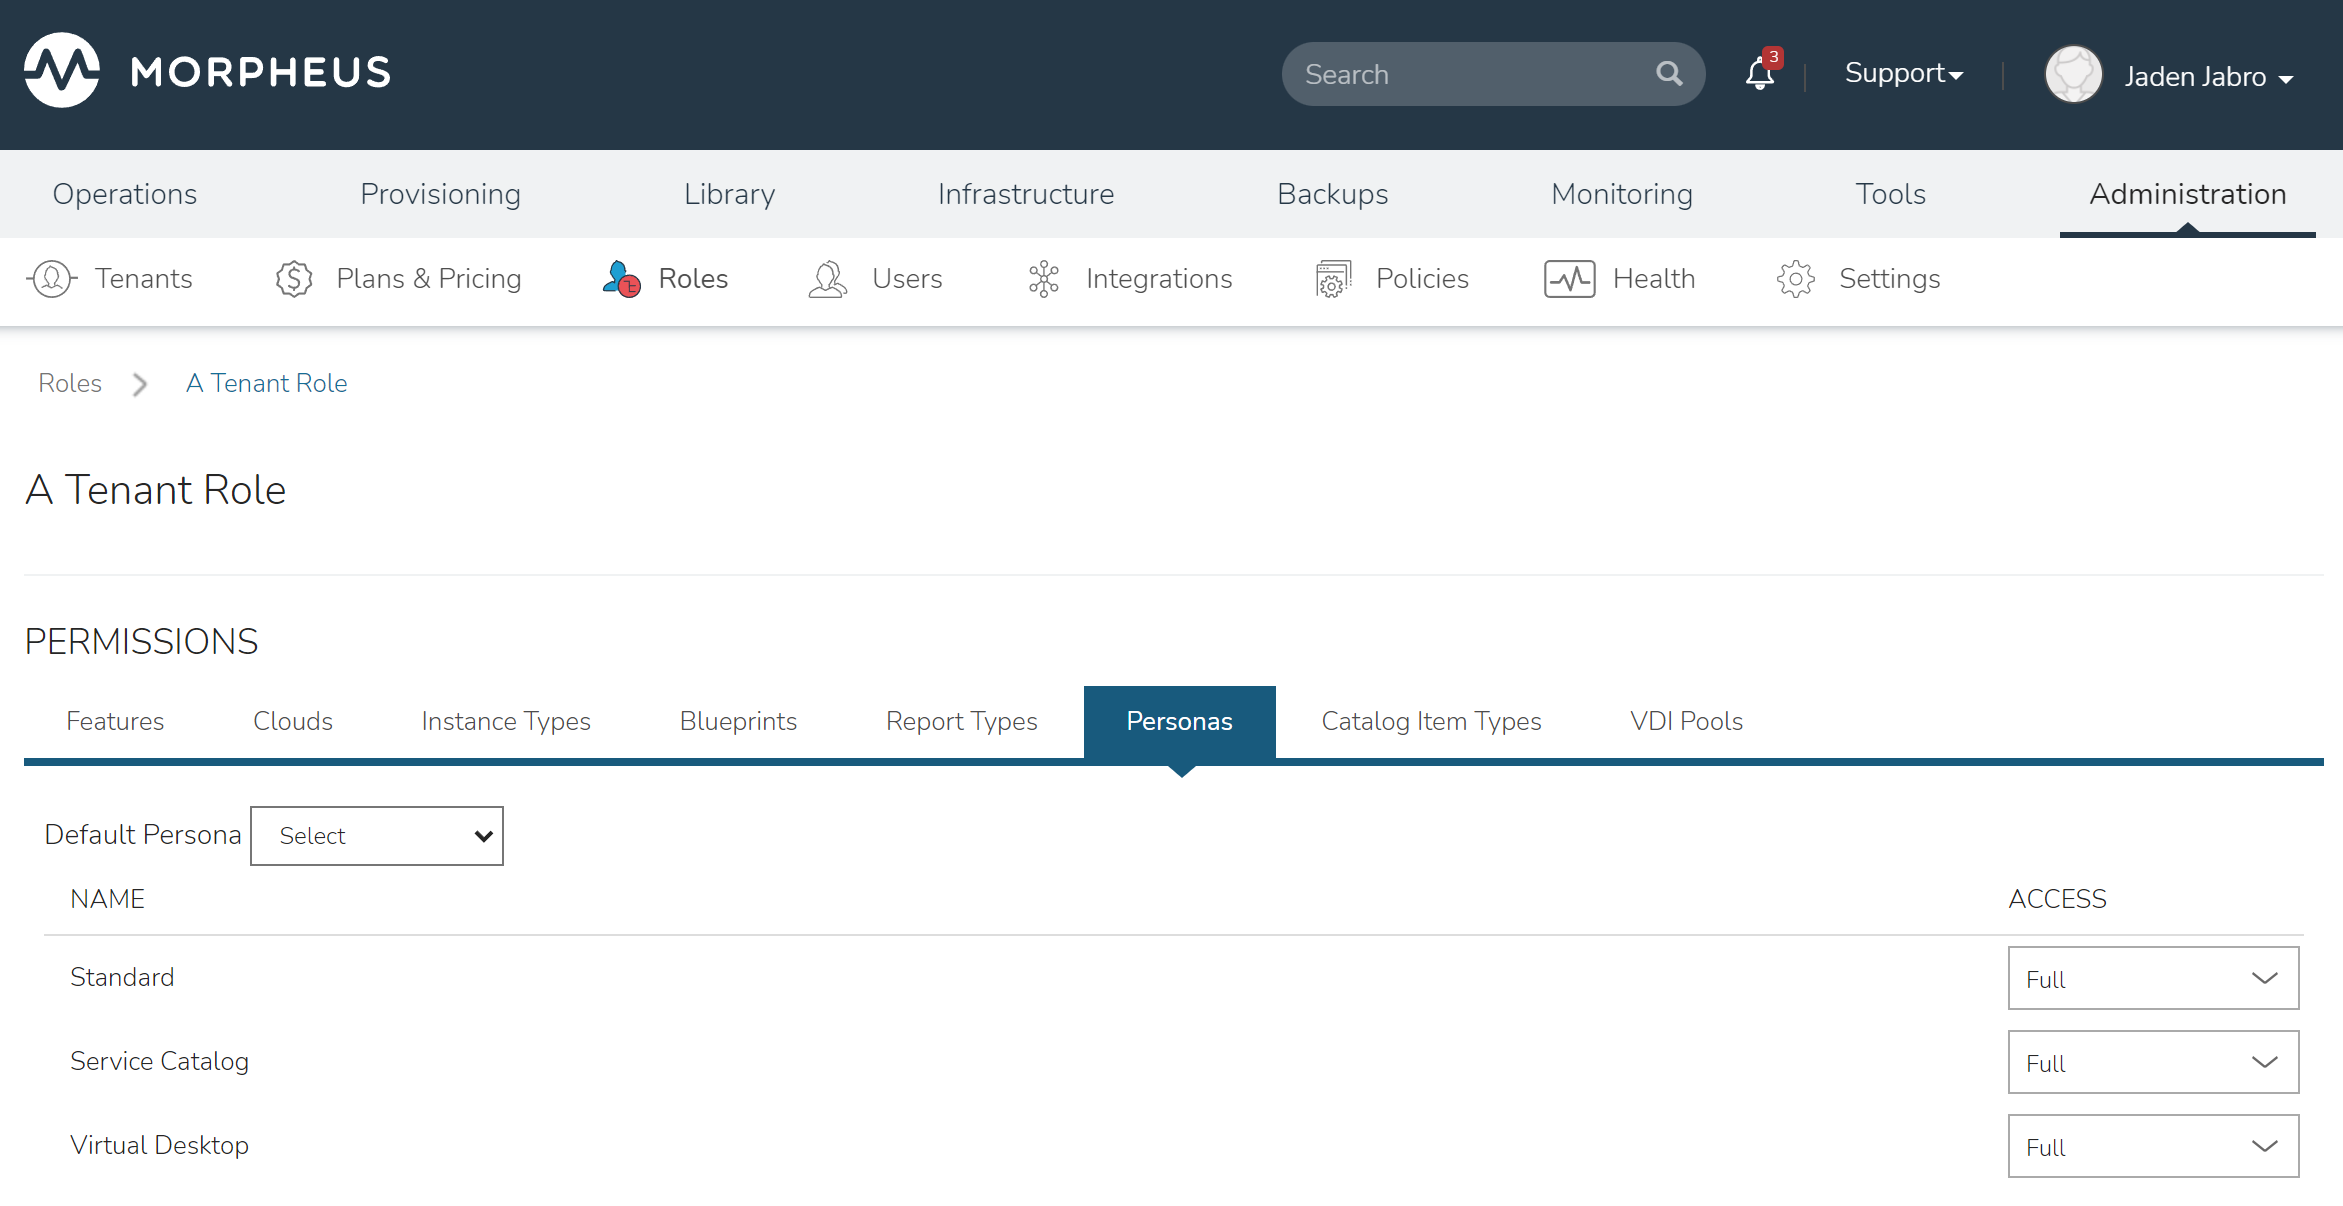The width and height of the screenshot is (2343, 1206).
Task: Click the Plans & Pricing dollar icon
Action: coord(294,279)
